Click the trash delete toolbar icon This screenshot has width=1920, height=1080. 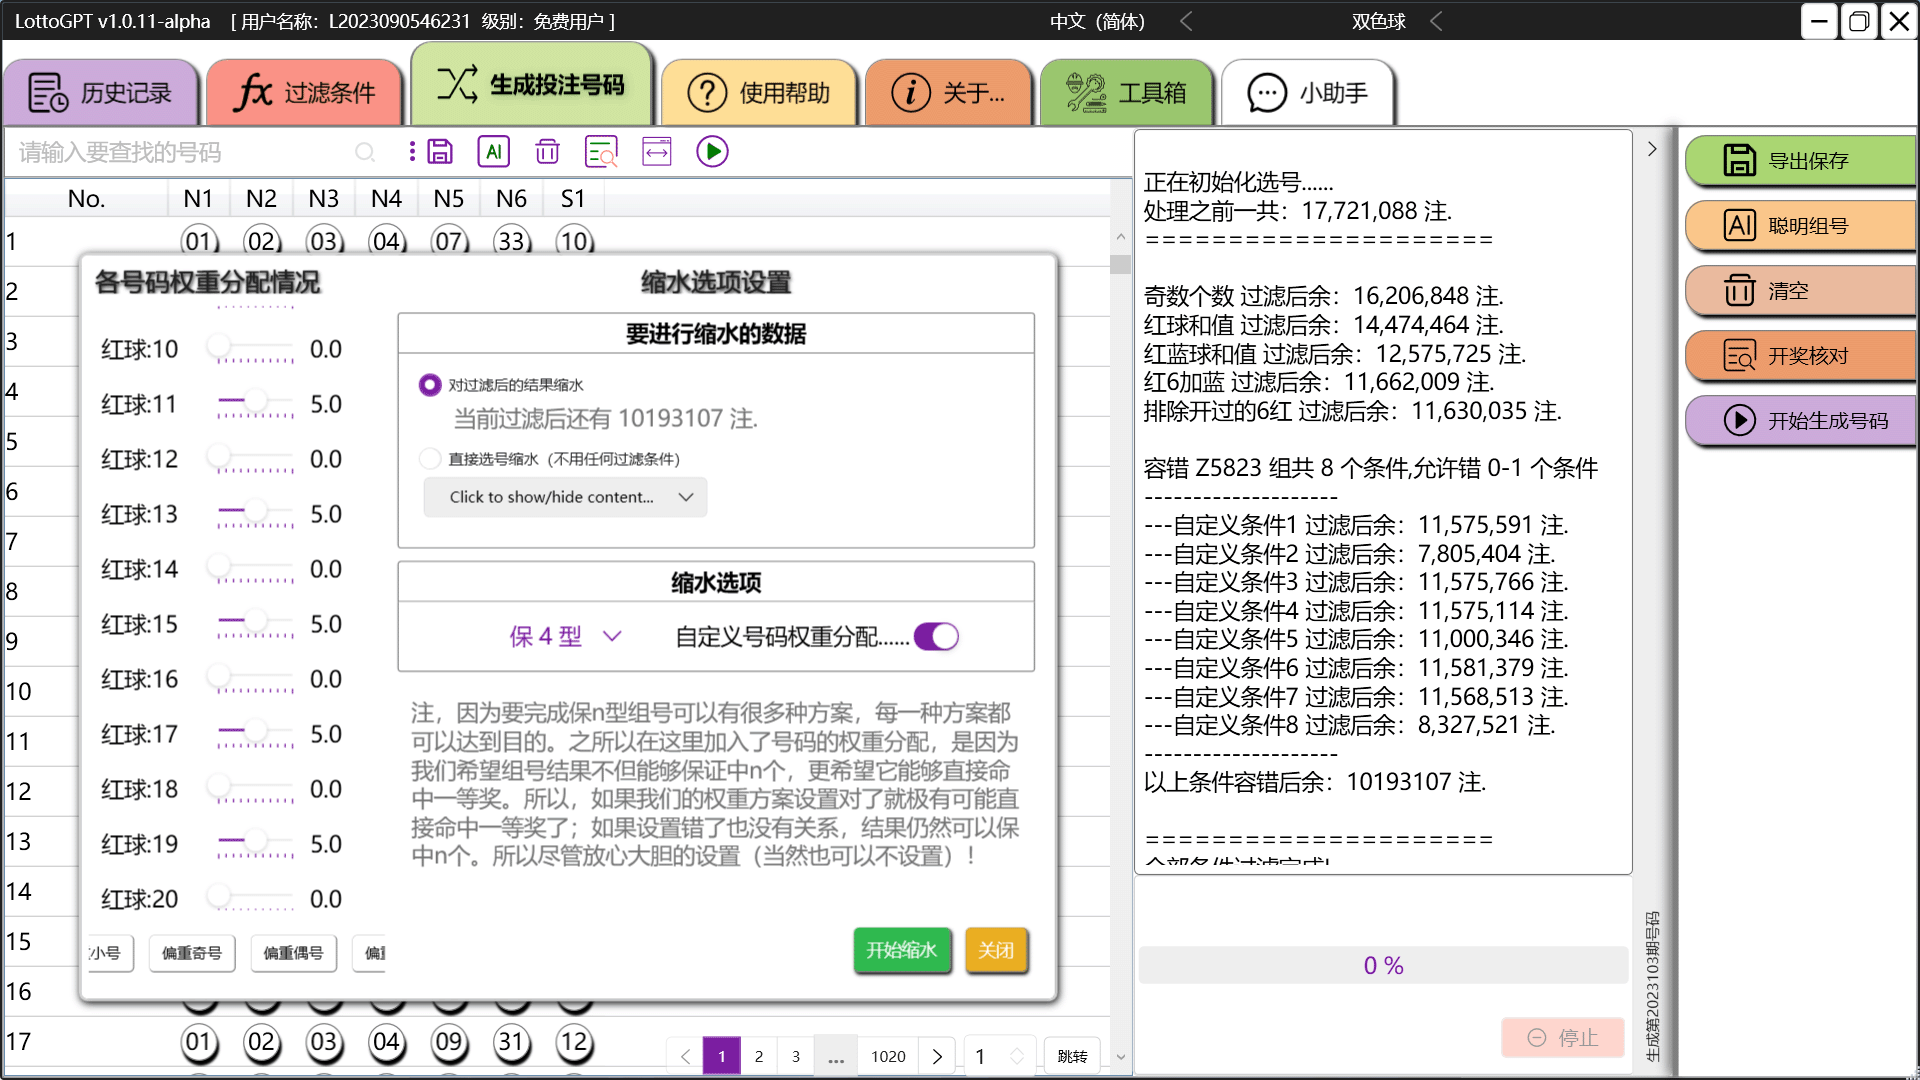[x=547, y=152]
